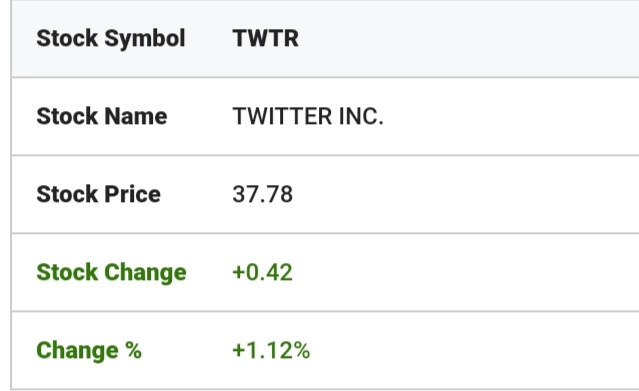Click divider line below Stock Name row
The height and width of the screenshot is (391, 639).
click(x=325, y=155)
